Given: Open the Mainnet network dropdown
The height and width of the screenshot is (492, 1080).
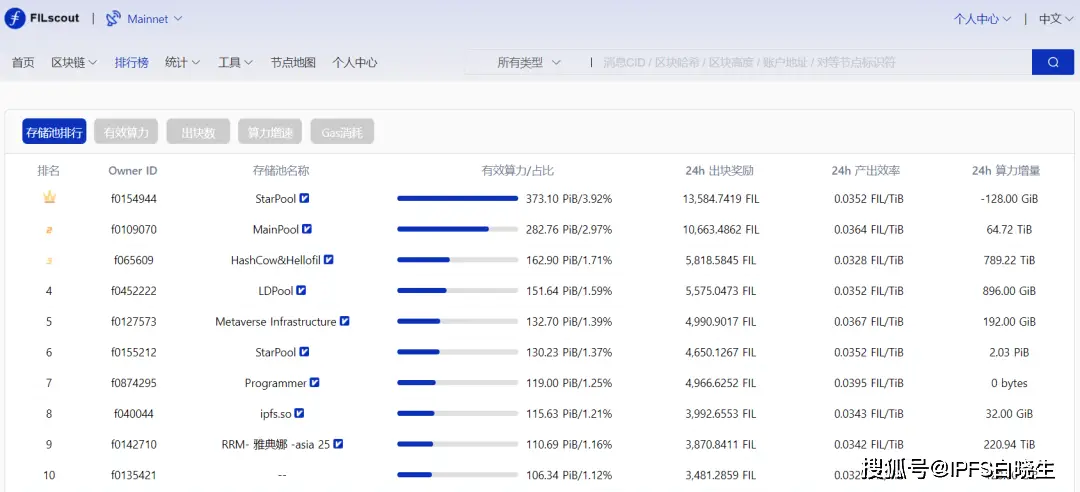Looking at the screenshot, I should pos(154,19).
